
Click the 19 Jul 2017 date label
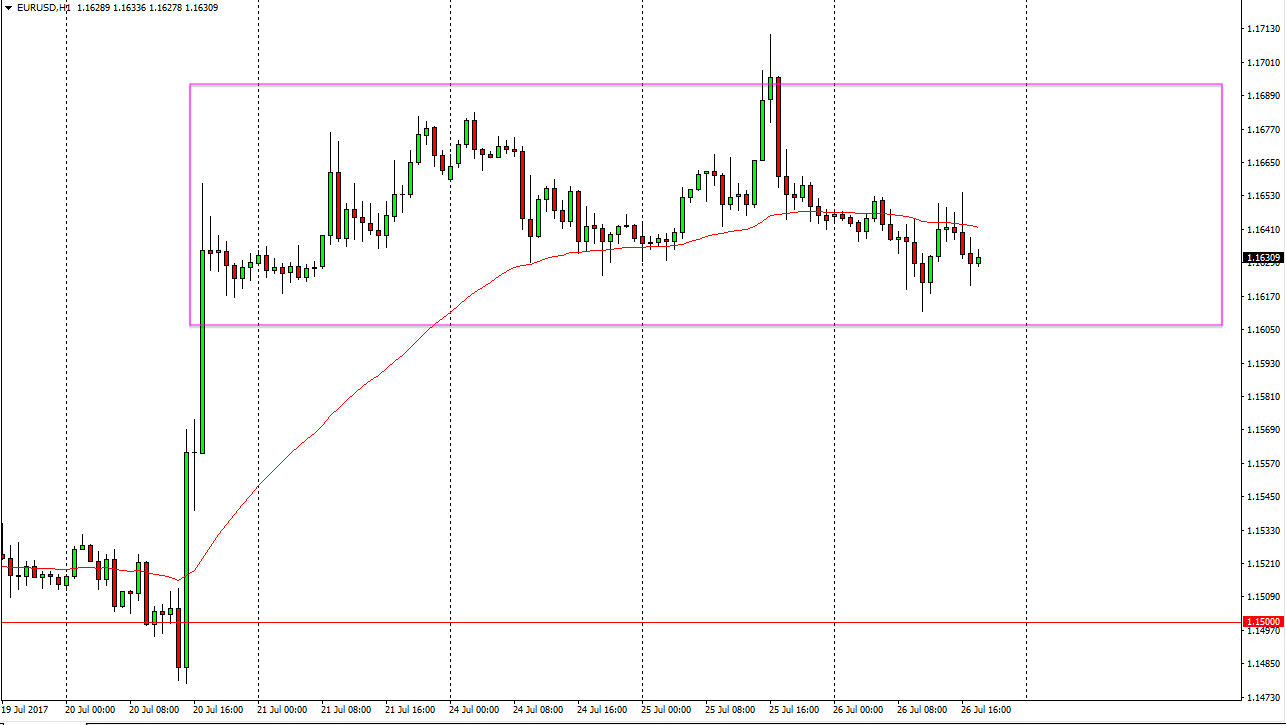pyautogui.click(x=26, y=709)
